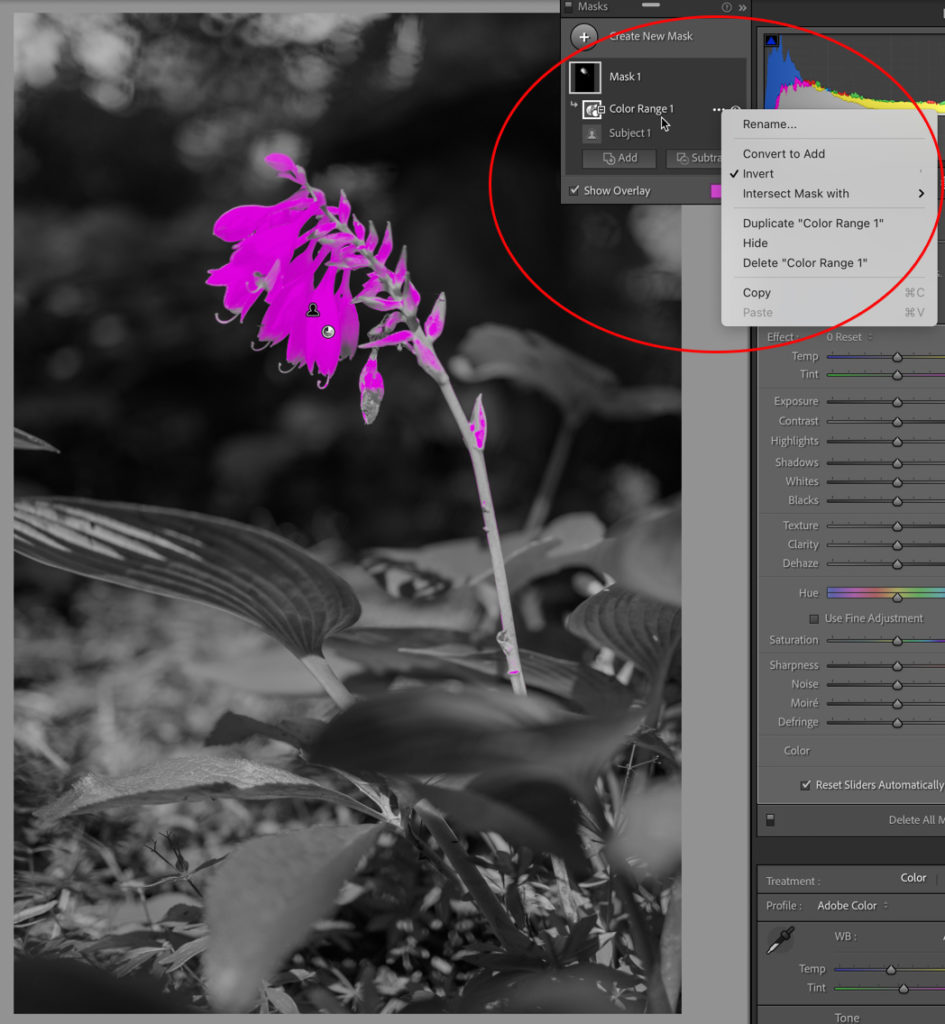Click the Add mask button
Screen dimensions: 945x1024
click(x=619, y=158)
